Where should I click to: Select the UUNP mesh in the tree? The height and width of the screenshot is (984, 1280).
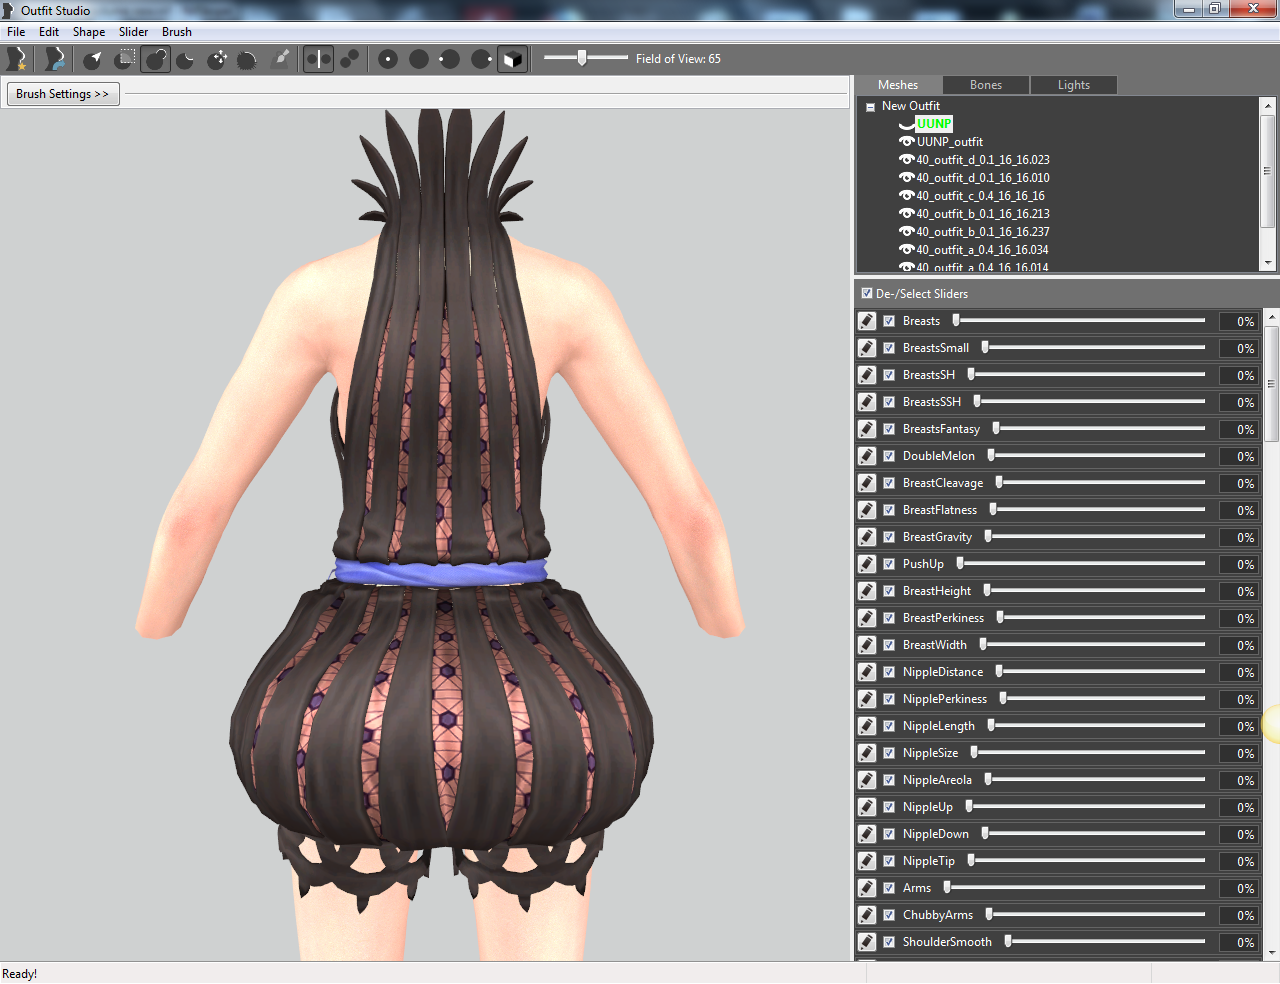point(934,124)
